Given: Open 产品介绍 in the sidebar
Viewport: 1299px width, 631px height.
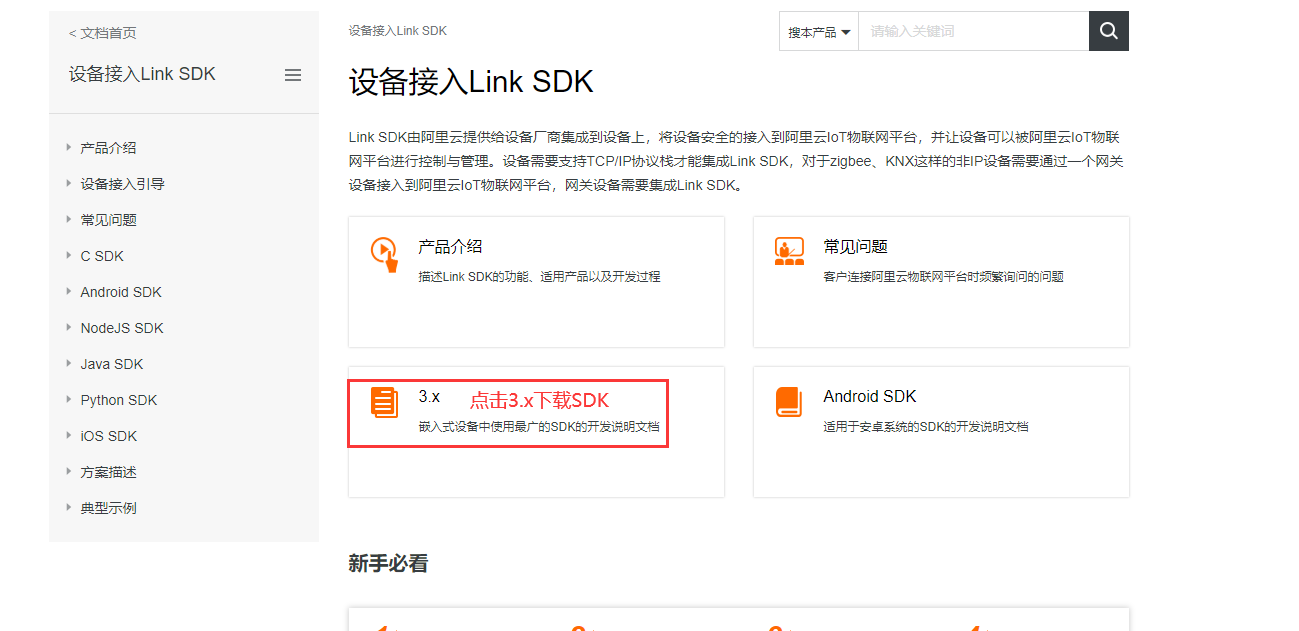Looking at the screenshot, I should (x=108, y=148).
